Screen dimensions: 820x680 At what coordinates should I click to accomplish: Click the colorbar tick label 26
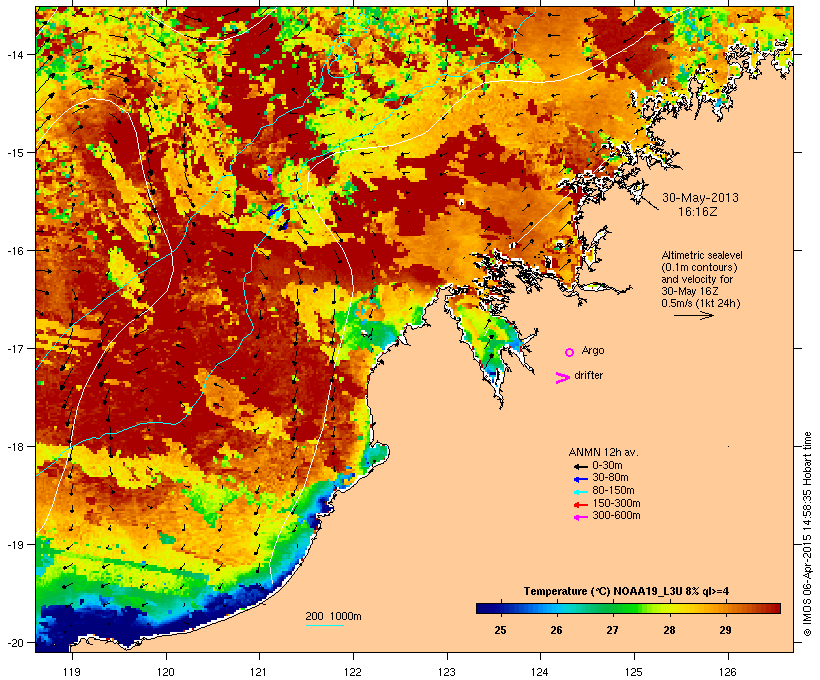click(556, 630)
